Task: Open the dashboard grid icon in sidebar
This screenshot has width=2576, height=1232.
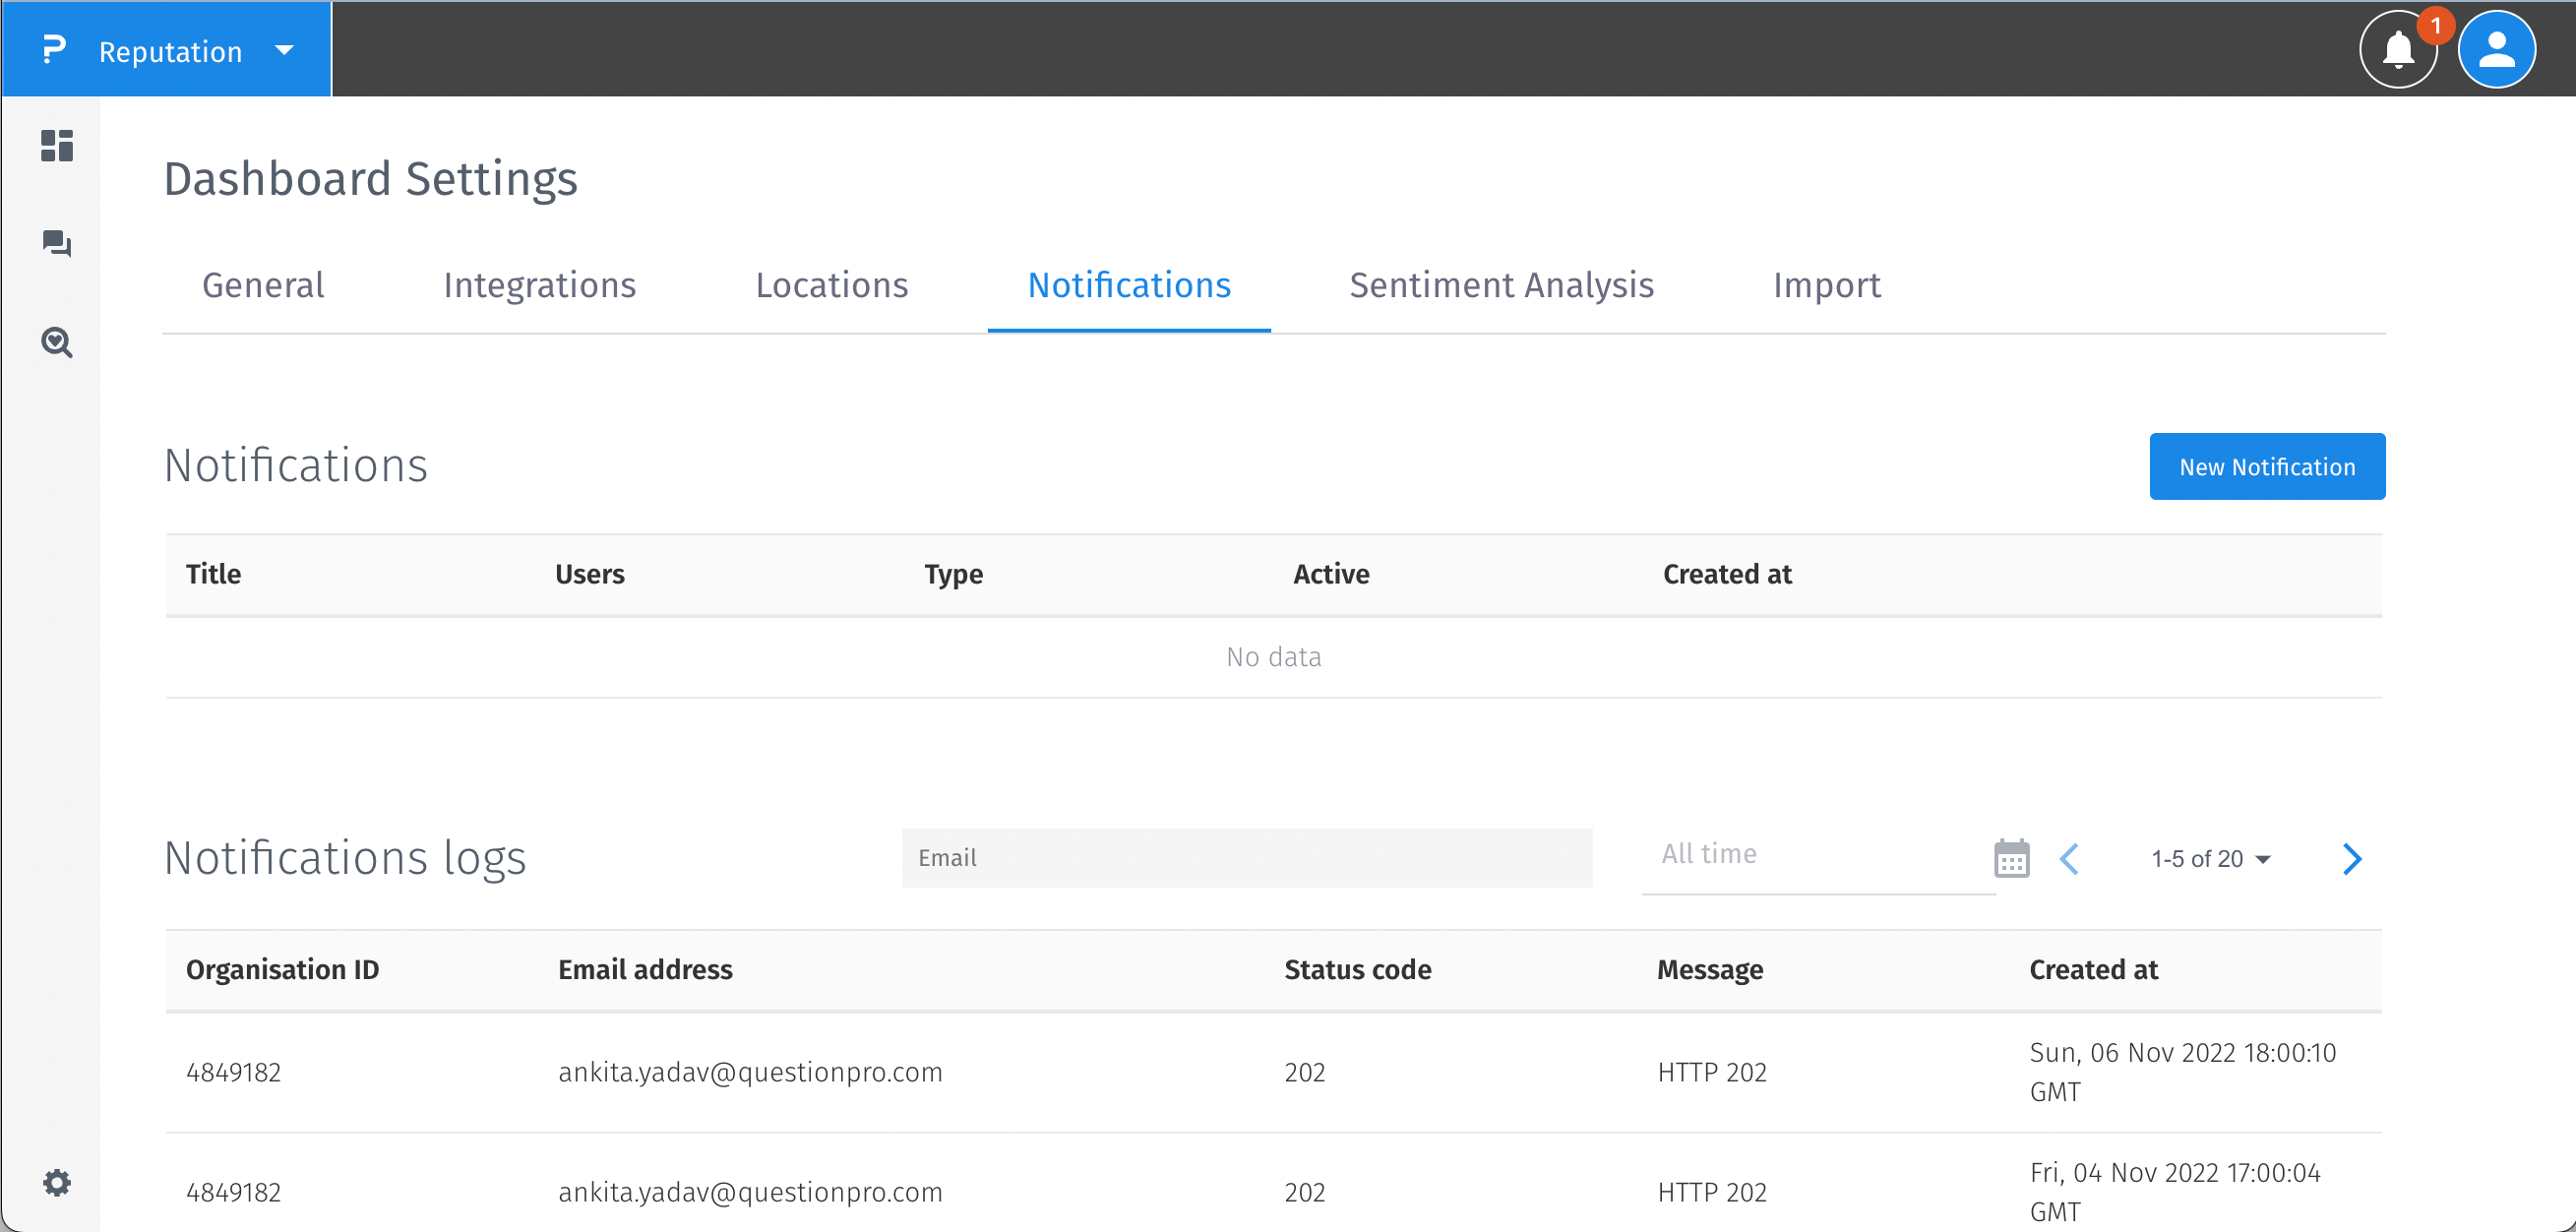Action: tap(57, 146)
